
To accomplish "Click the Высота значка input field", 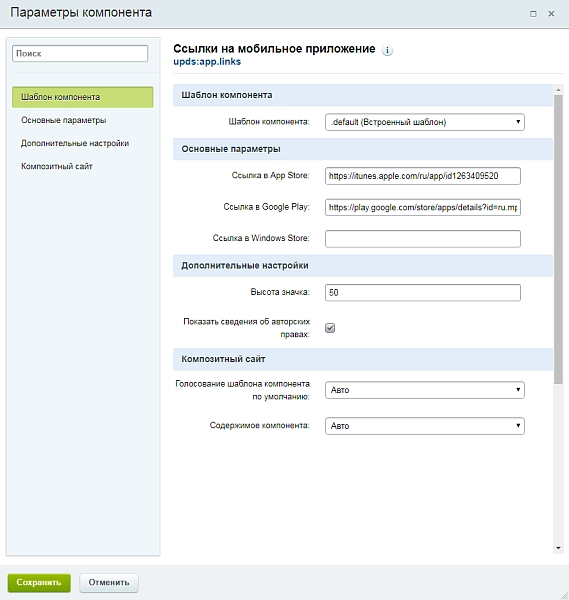I will click(423, 293).
